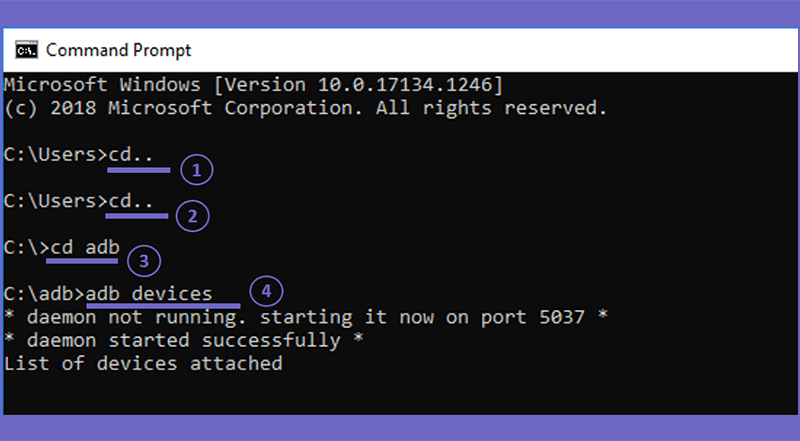The image size is (800, 441).
Task: Click the cd adb command text
Action: coord(85,248)
